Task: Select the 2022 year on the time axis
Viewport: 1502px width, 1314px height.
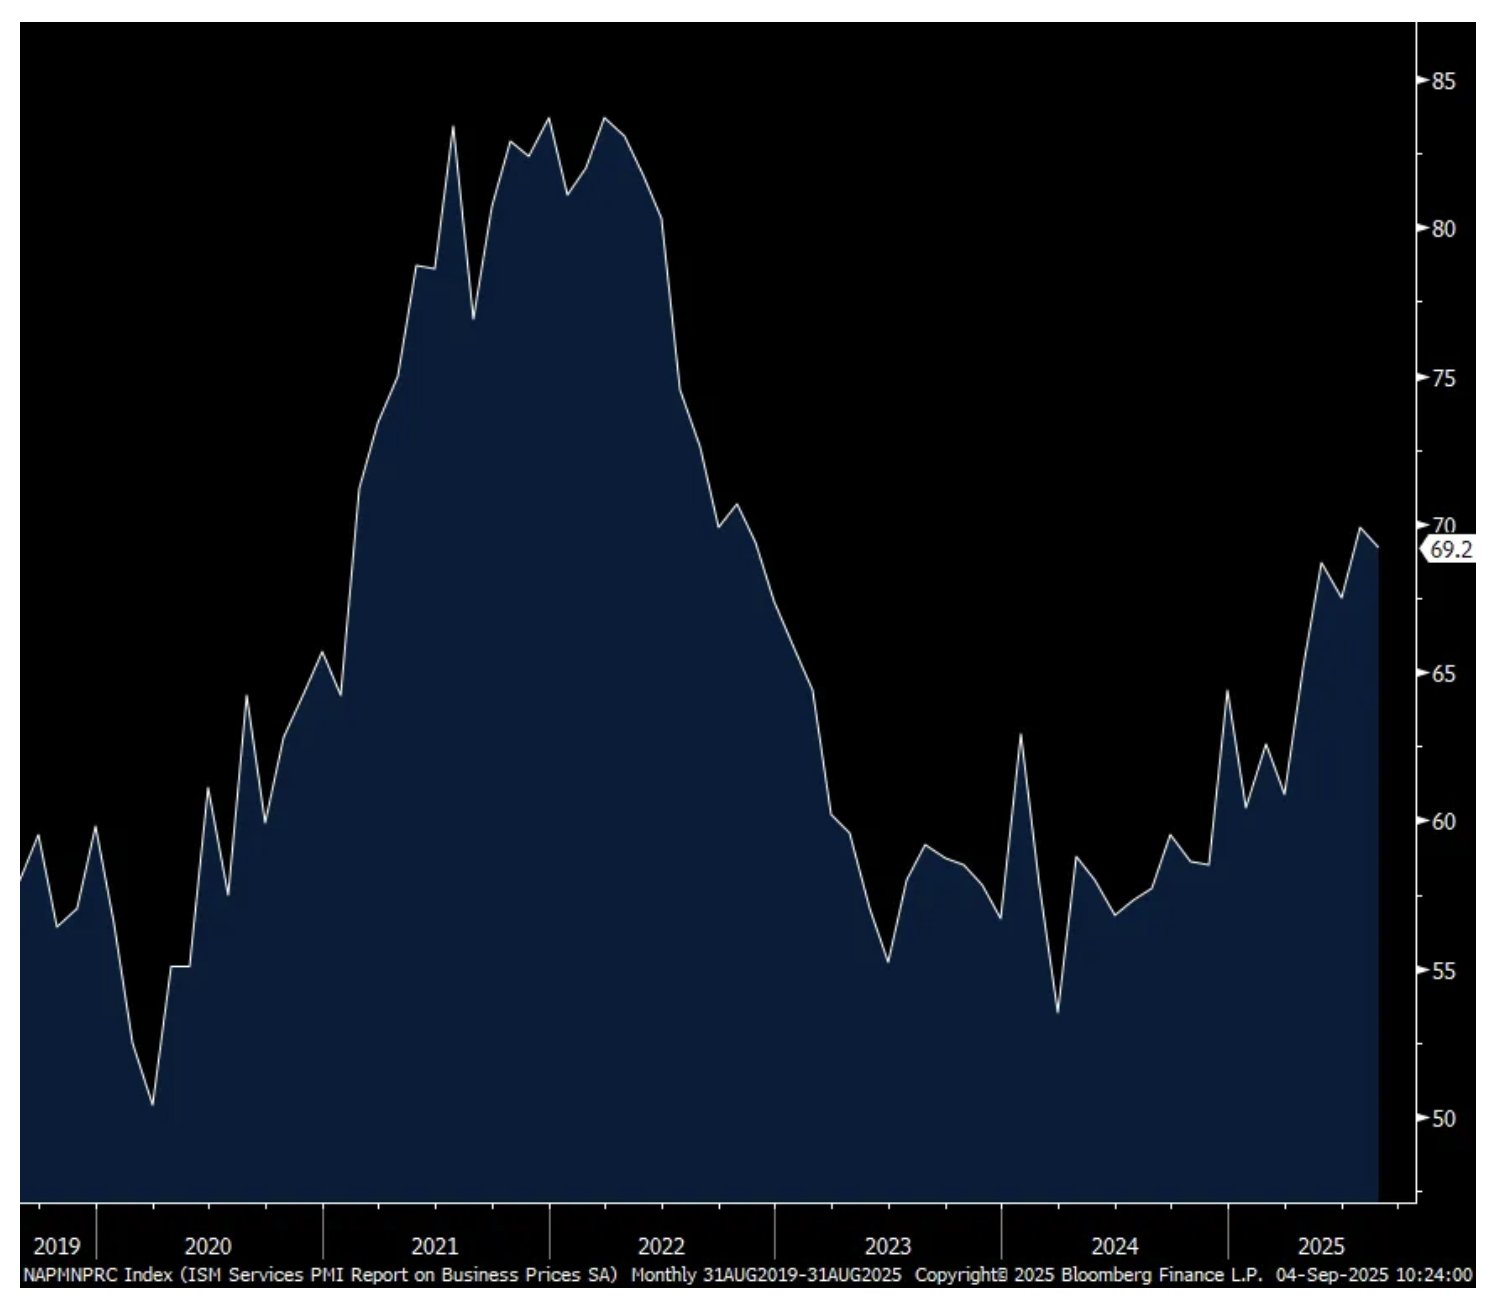Action: (x=661, y=1246)
